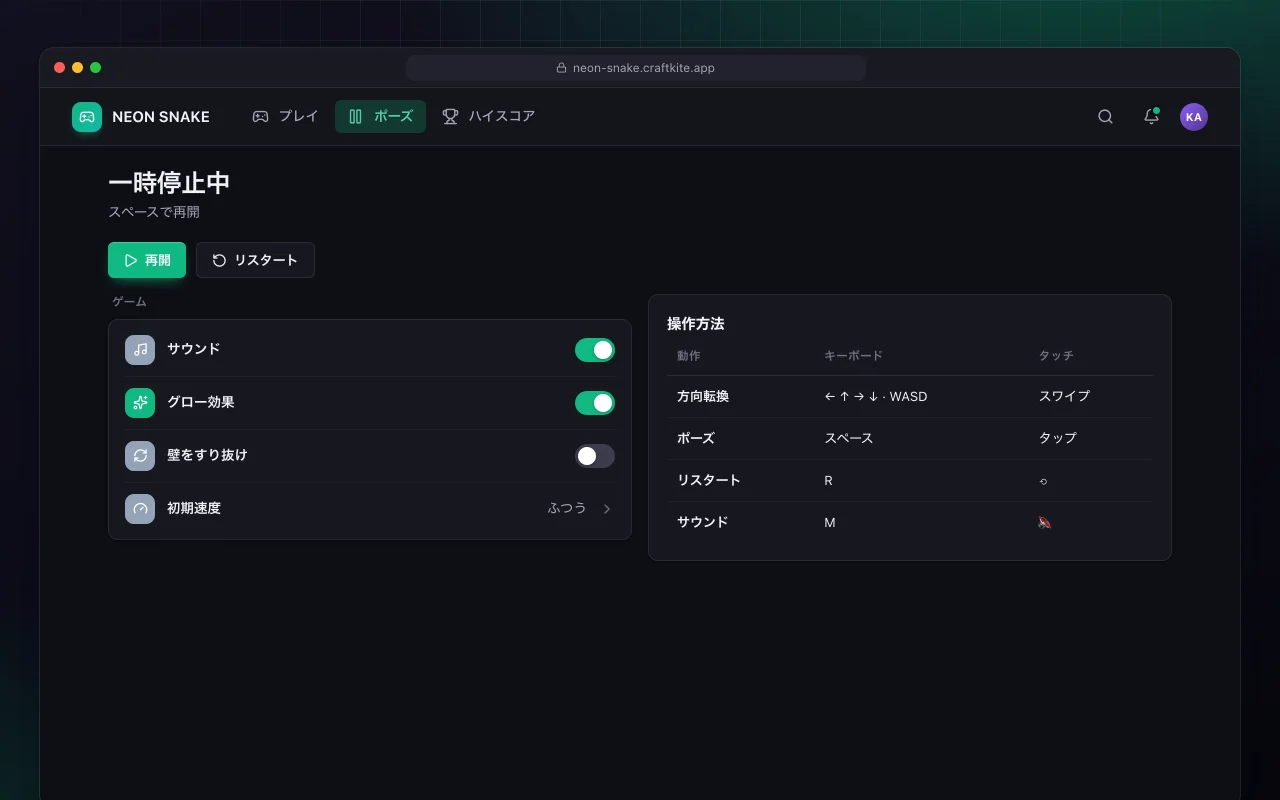Go to the プレイ tab
Screen dimensions: 1280x800
(285, 117)
